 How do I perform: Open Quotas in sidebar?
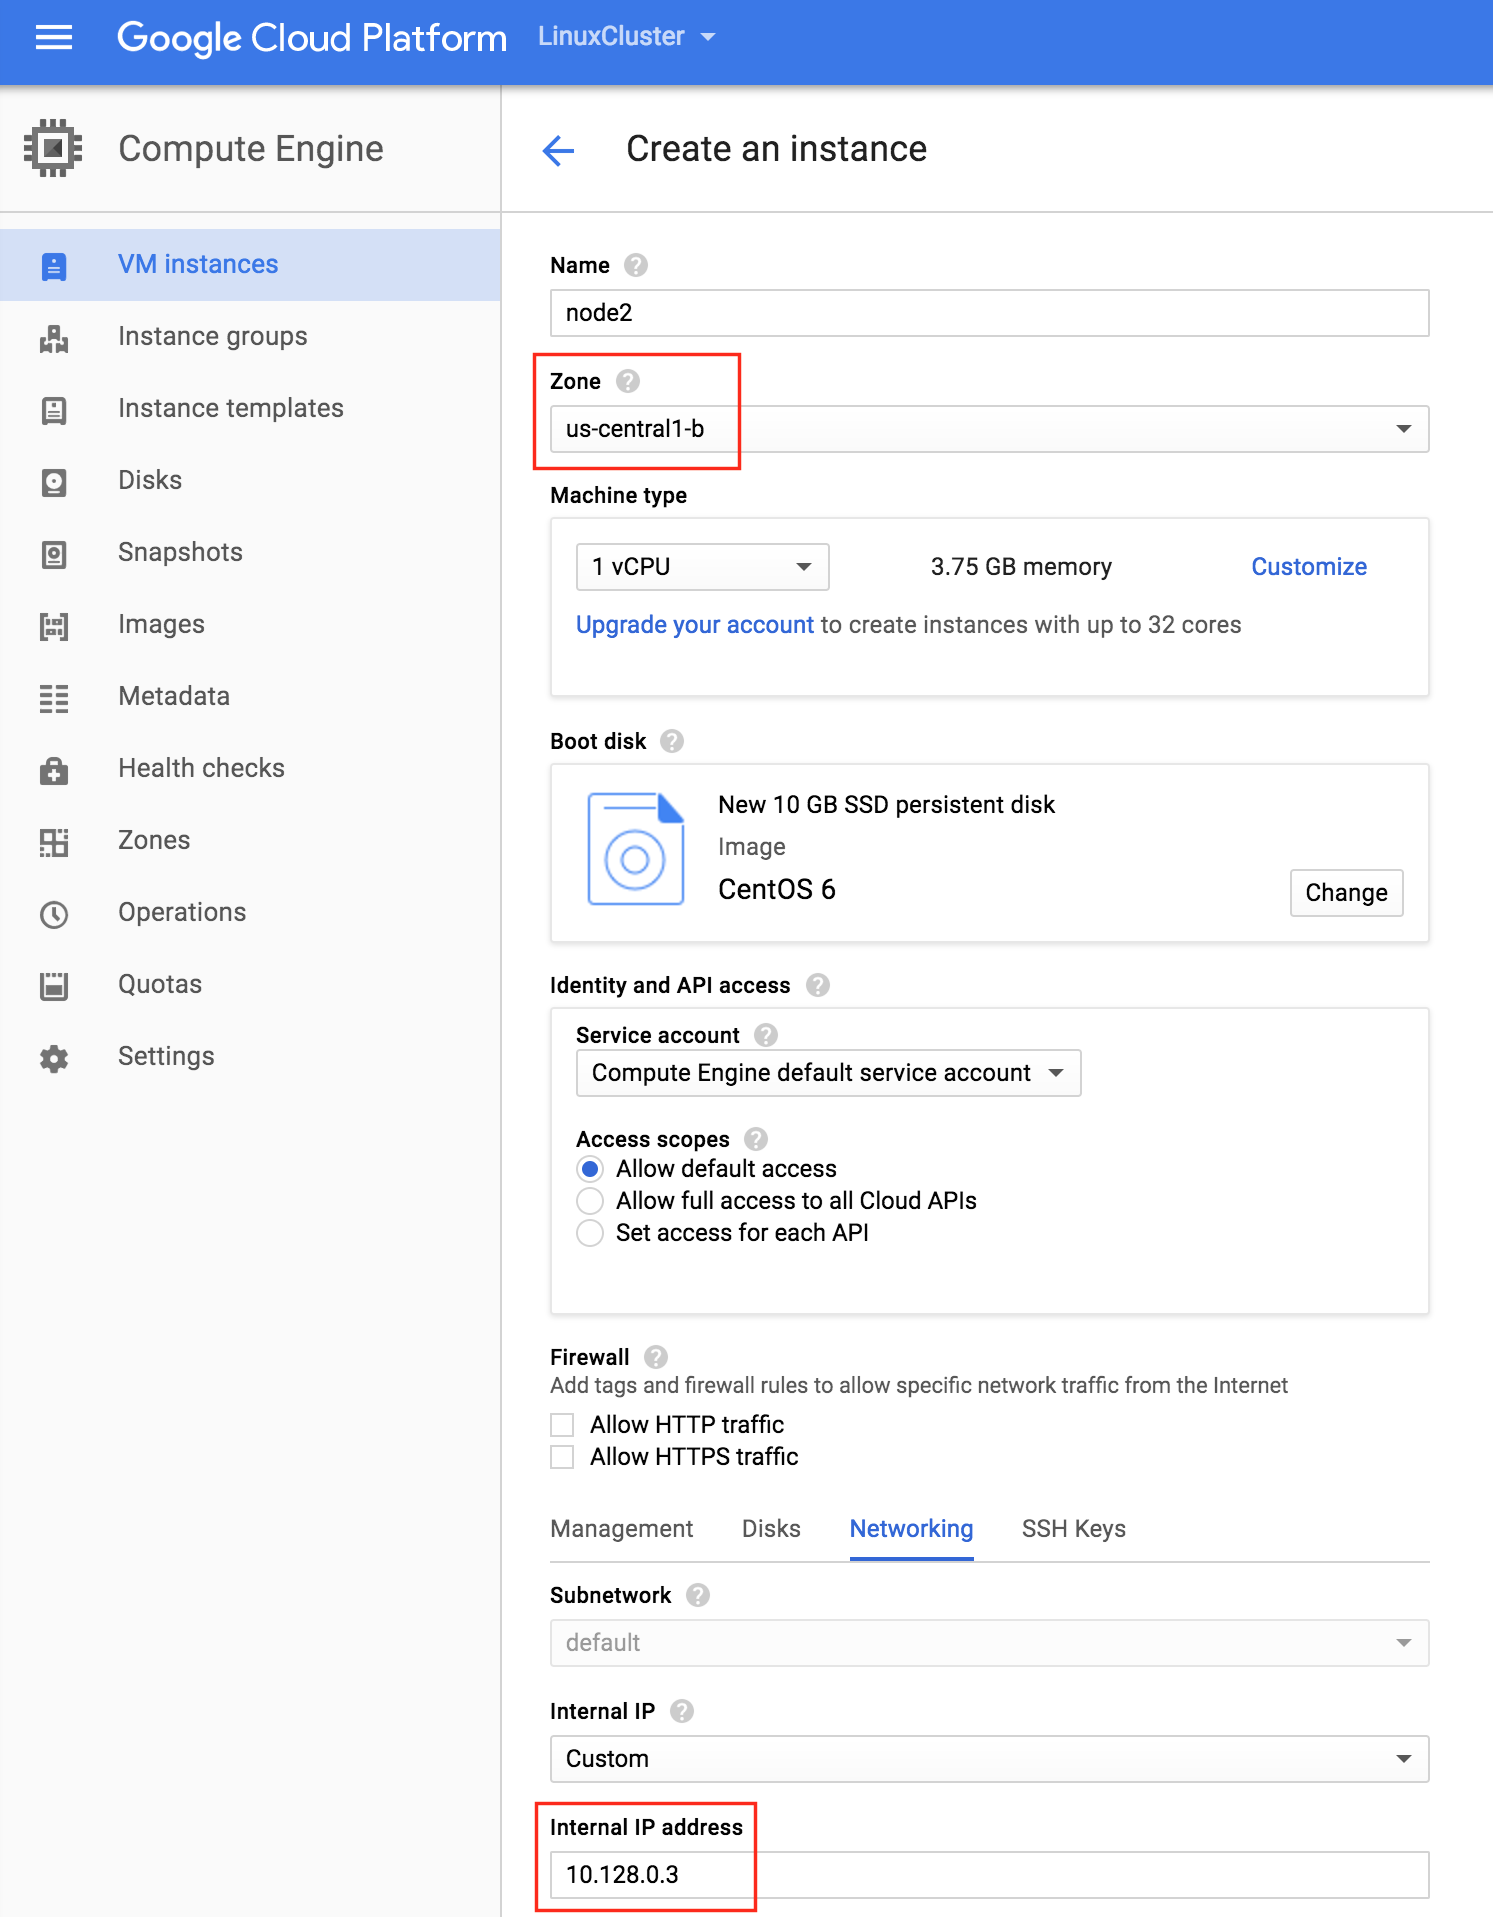coord(250,985)
